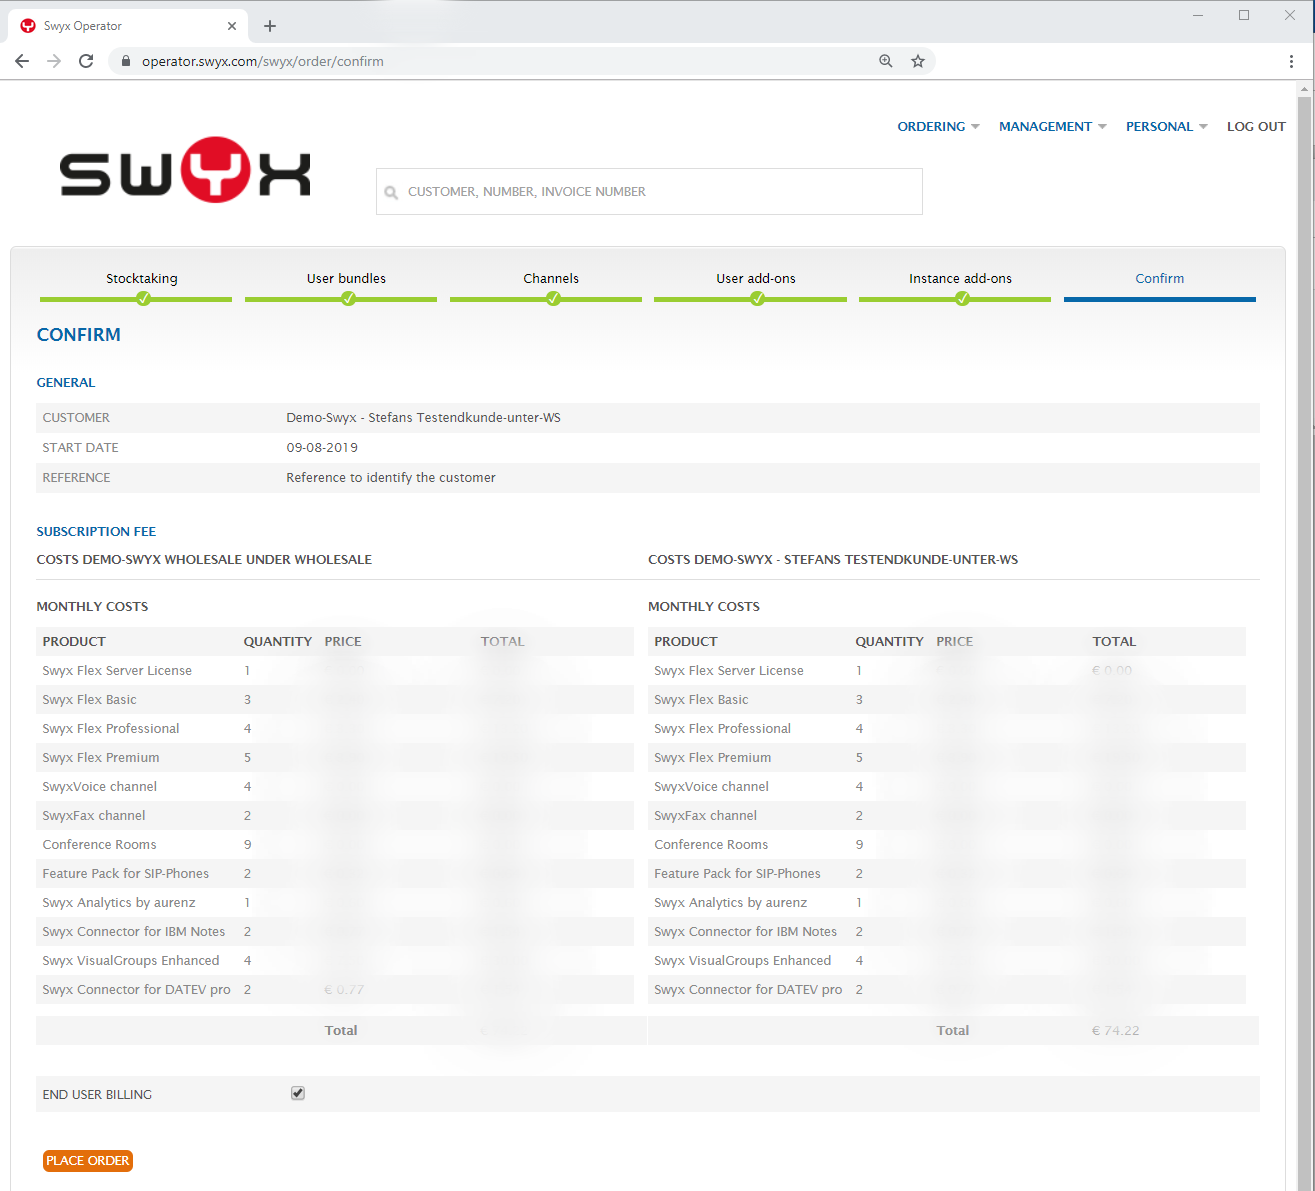Viewport: 1315px width, 1191px height.
Task: Toggle the End User Billing checkbox
Action: click(x=298, y=1093)
